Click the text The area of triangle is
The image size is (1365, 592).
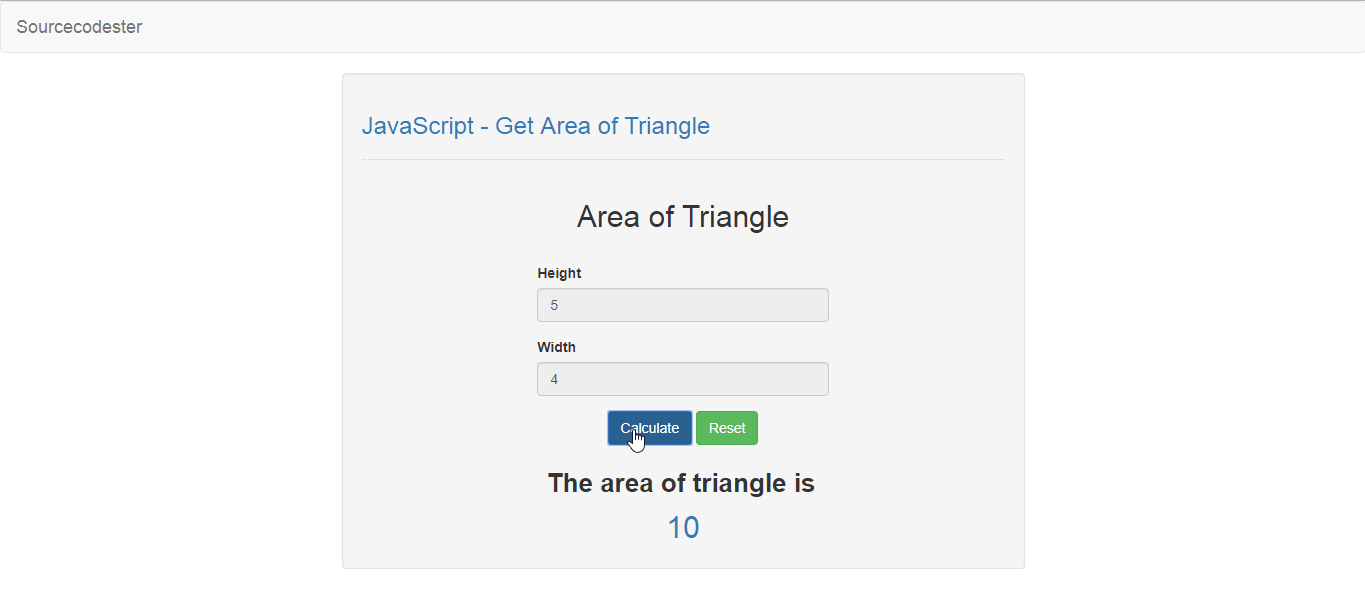tap(681, 483)
